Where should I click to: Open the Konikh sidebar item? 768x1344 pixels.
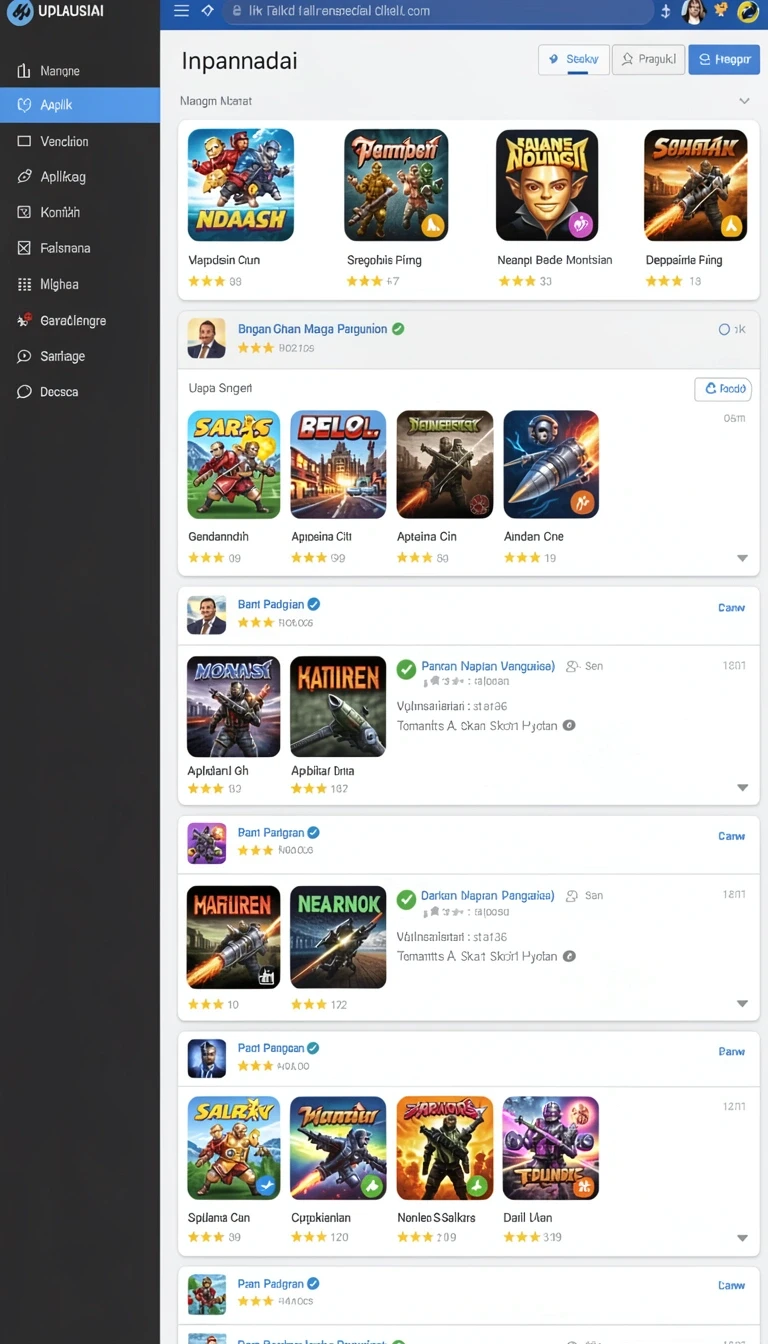pyautogui.click(x=80, y=212)
